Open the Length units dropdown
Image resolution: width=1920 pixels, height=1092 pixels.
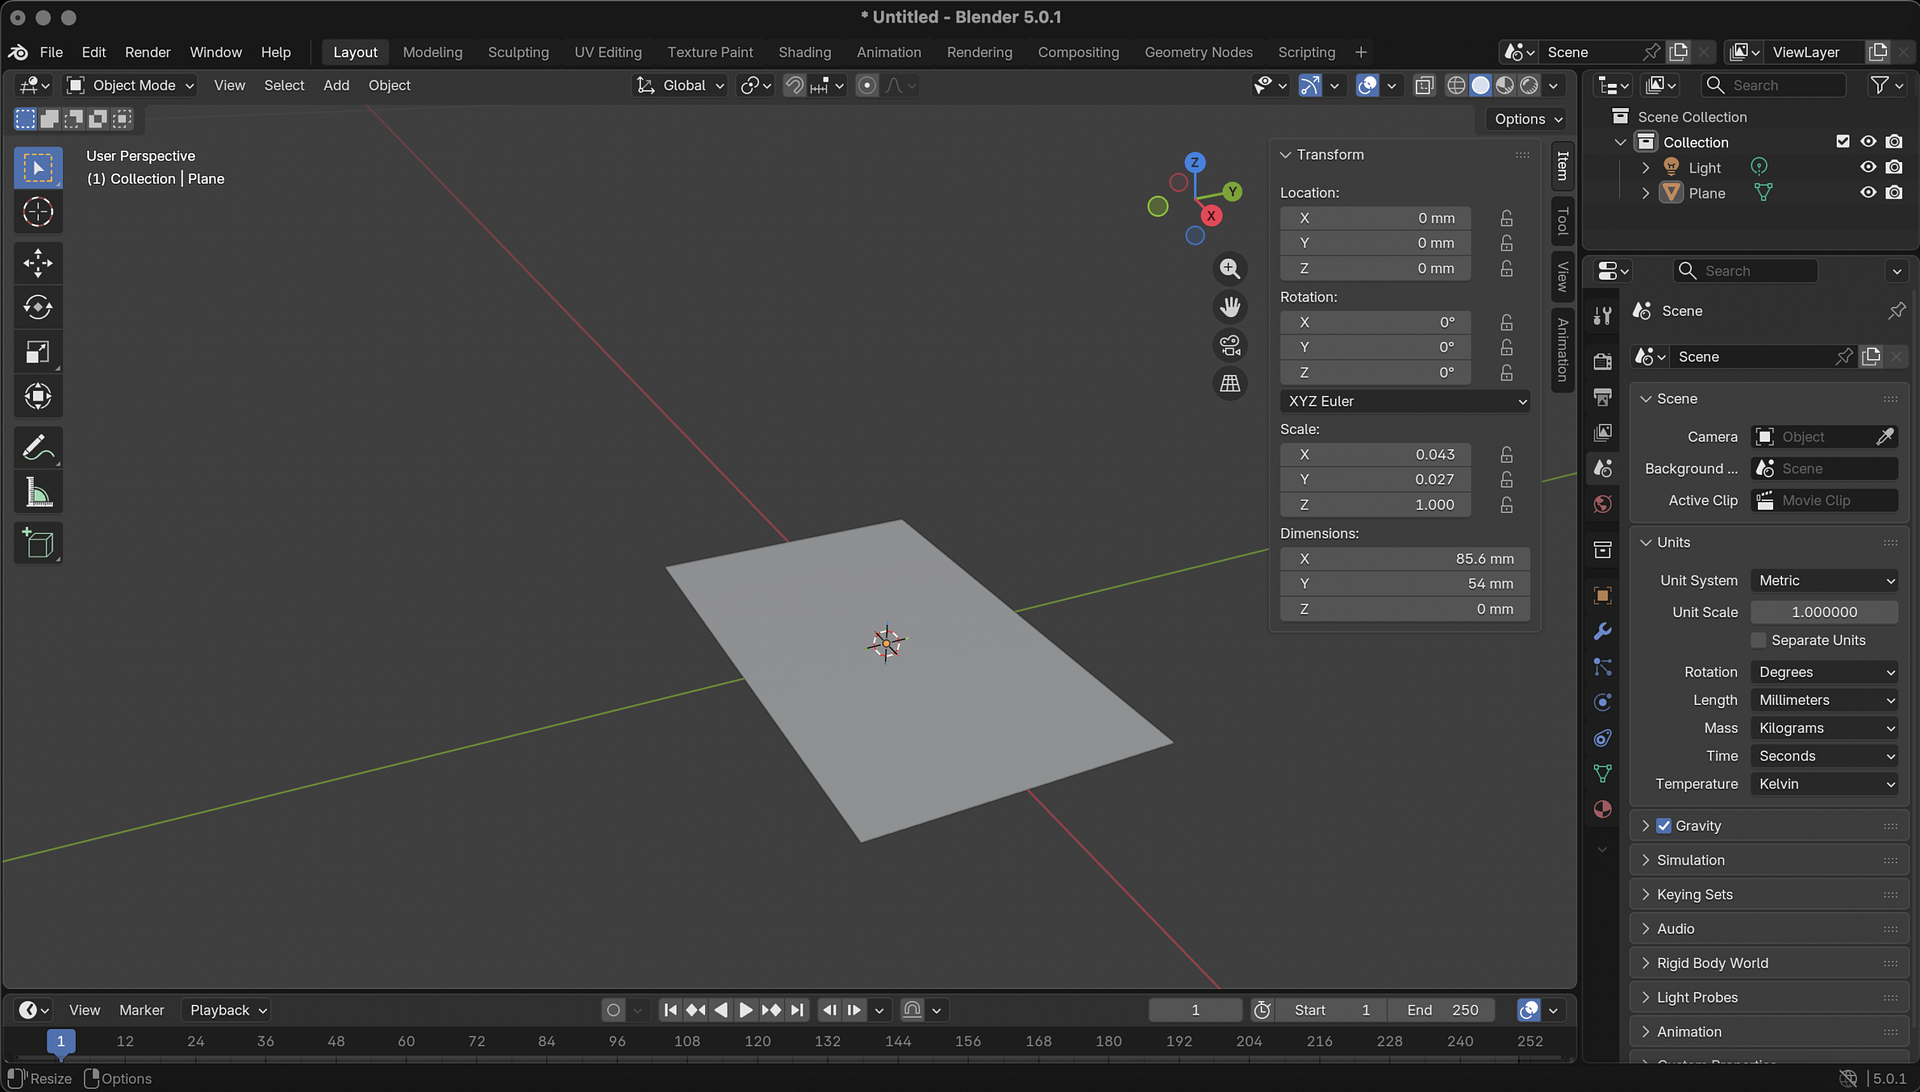point(1825,700)
